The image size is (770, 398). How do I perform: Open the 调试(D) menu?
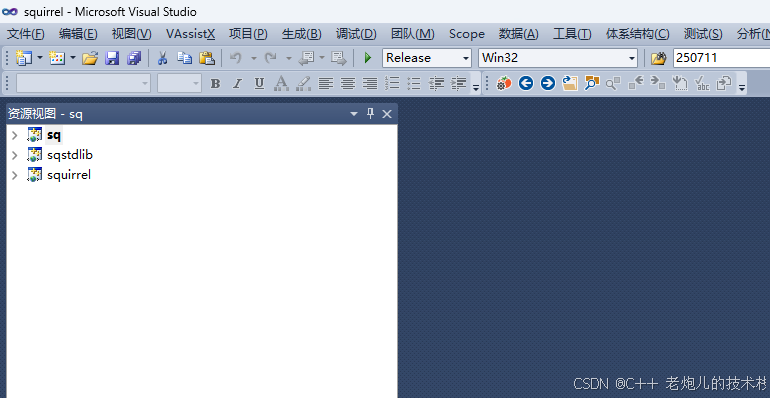[356, 34]
